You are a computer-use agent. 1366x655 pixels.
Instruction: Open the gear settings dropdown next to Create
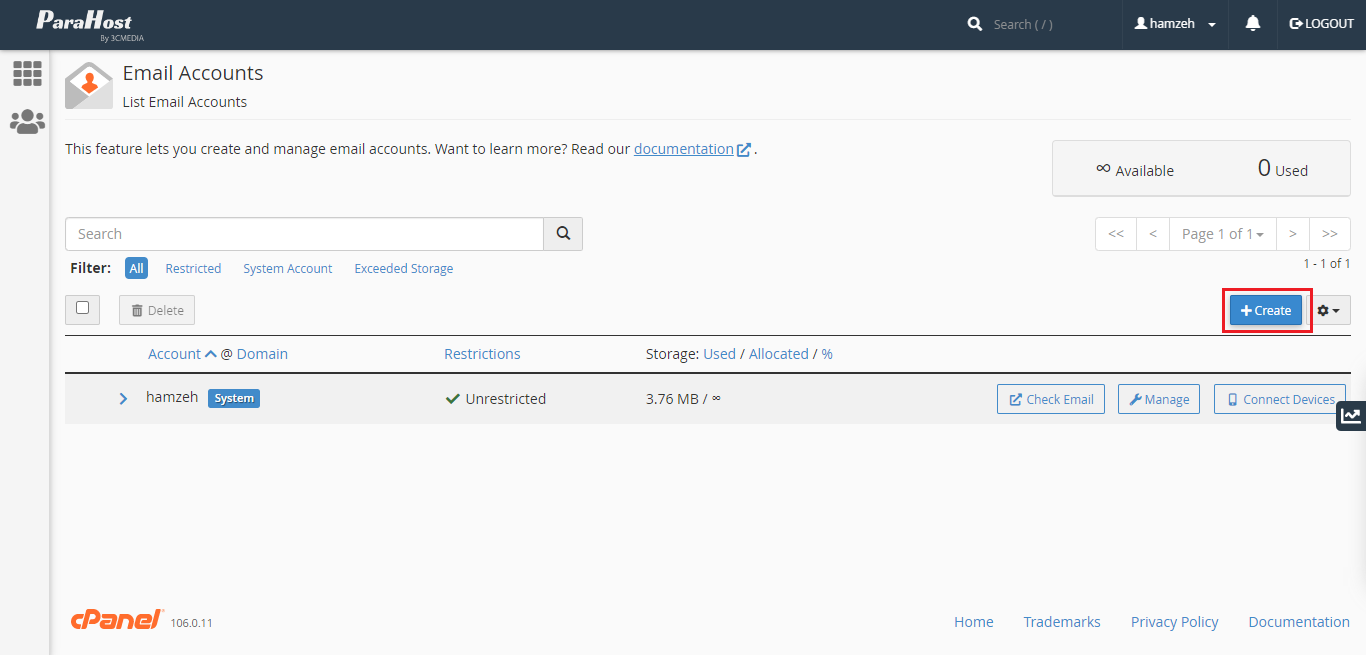(1328, 310)
